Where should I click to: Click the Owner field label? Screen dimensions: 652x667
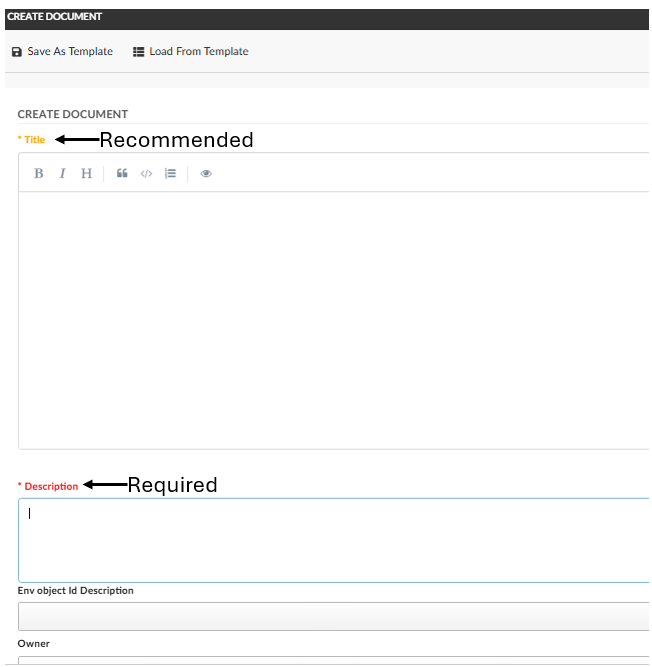pyautogui.click(x=34, y=643)
